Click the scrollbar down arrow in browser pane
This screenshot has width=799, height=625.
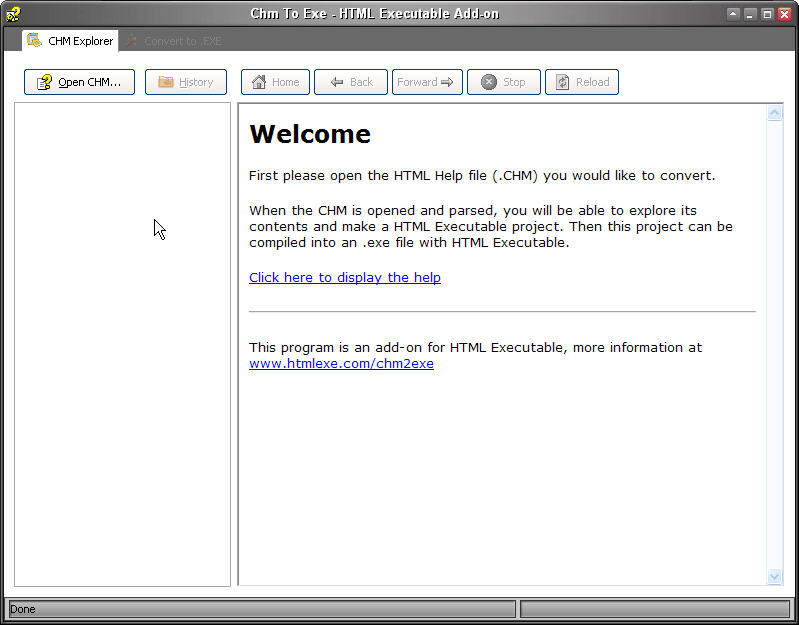pos(775,577)
